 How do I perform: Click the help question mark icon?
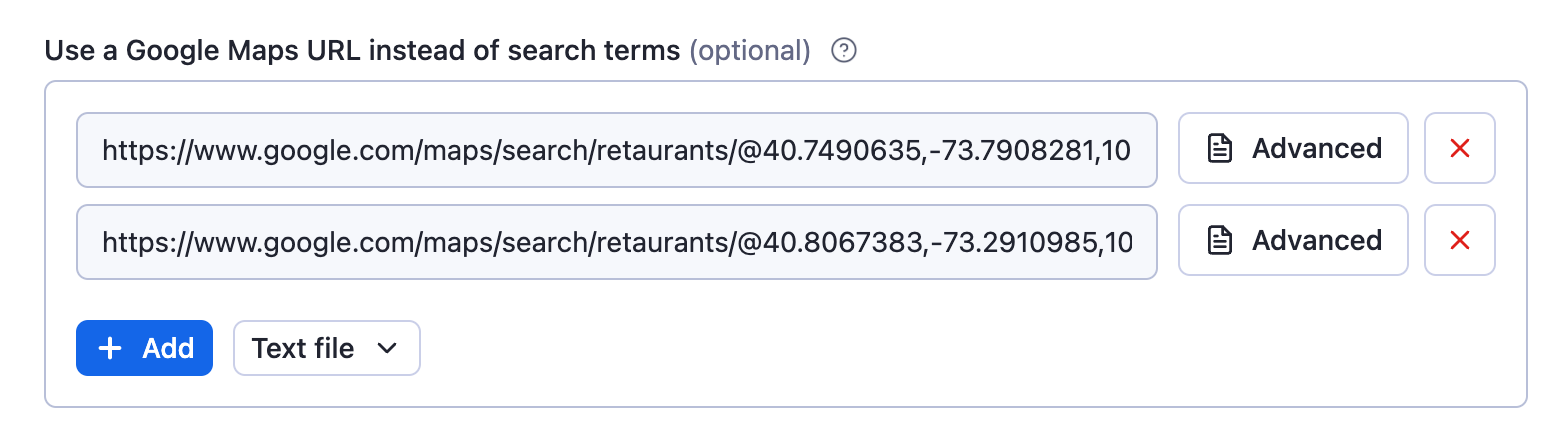point(844,51)
